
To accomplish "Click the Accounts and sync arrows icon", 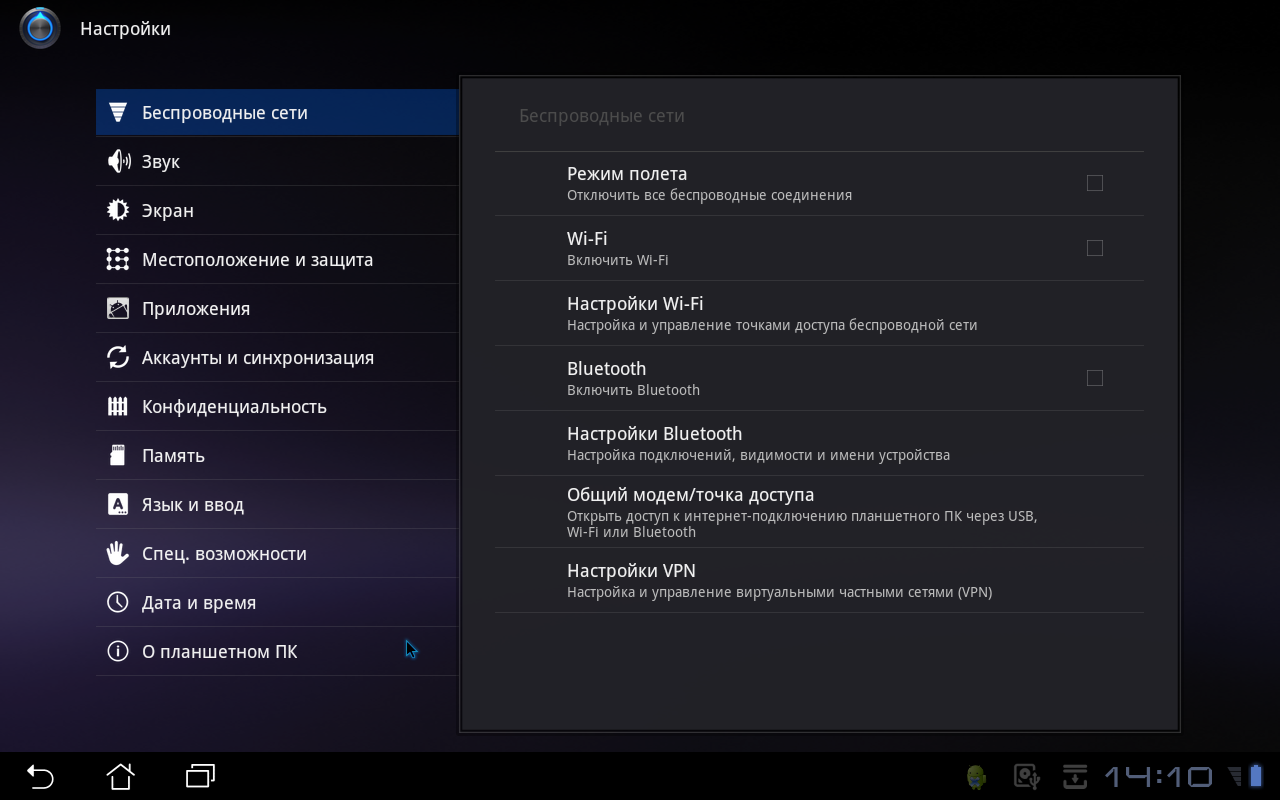I will [118, 357].
